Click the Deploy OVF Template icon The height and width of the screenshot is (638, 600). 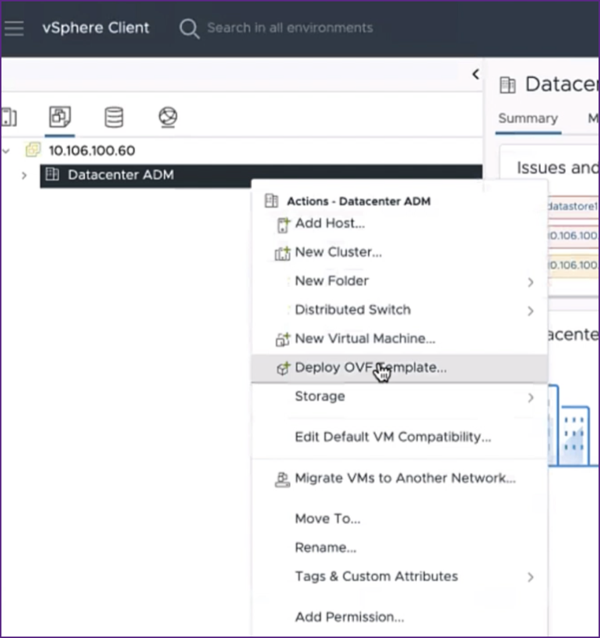(x=283, y=368)
